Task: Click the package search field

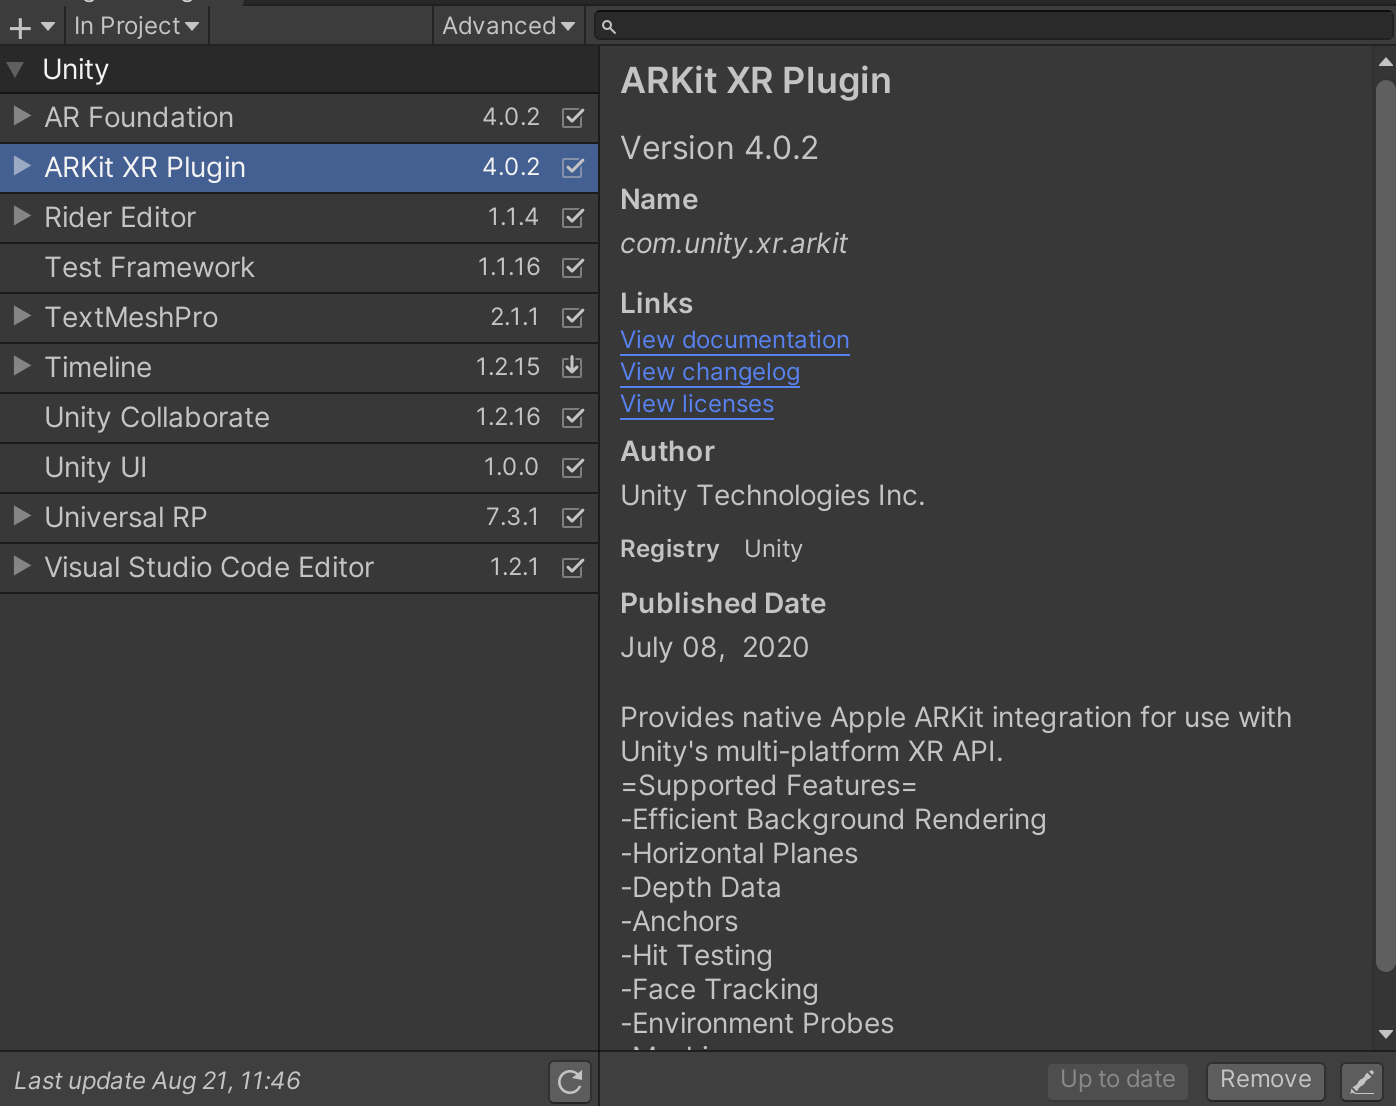Action: click(994, 26)
